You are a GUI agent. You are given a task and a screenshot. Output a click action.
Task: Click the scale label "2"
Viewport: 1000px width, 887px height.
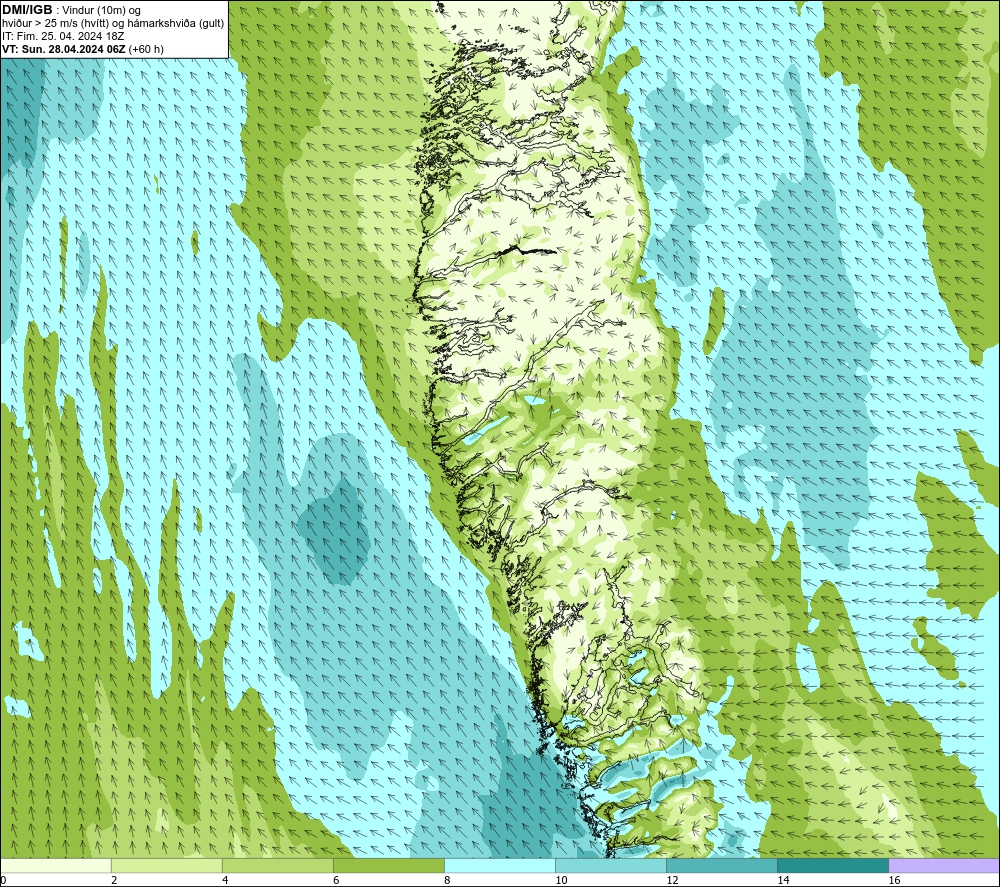[114, 880]
